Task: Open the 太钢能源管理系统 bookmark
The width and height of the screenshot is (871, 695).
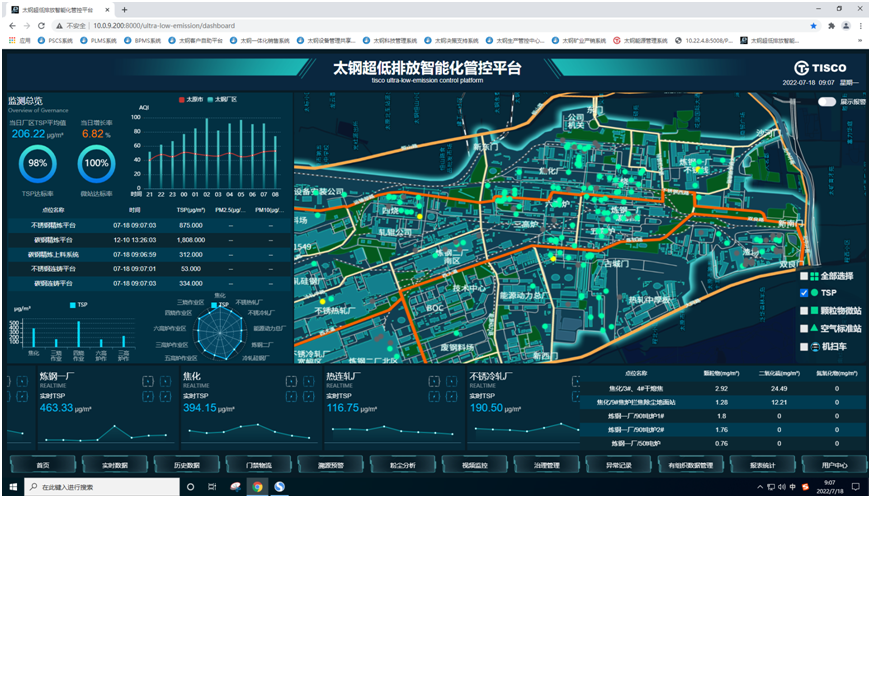Action: [x=640, y=40]
